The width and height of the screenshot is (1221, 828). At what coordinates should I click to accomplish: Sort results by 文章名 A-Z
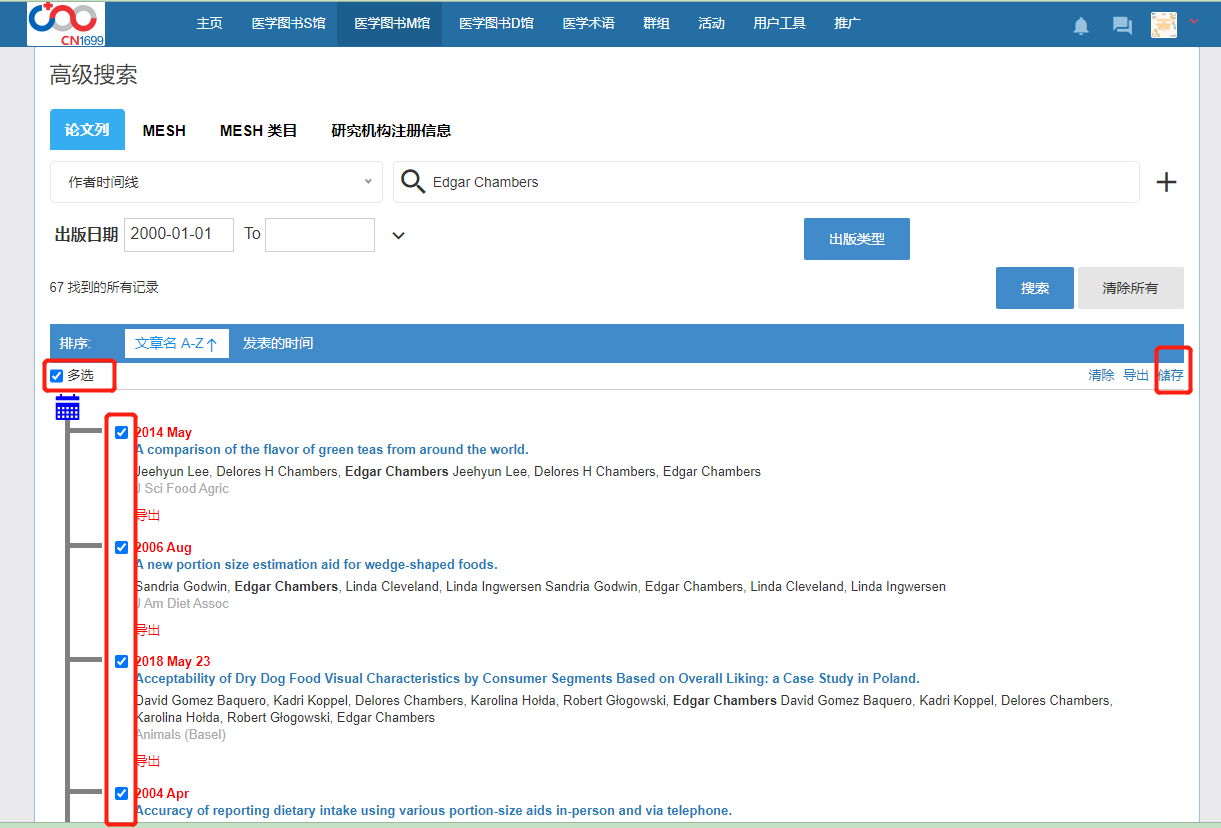[x=176, y=343]
